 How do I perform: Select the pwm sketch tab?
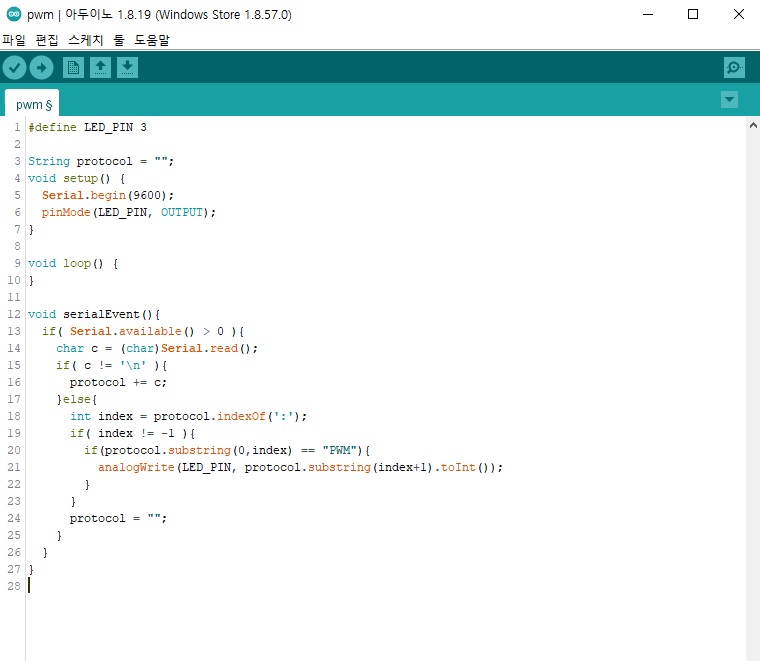pos(32,105)
